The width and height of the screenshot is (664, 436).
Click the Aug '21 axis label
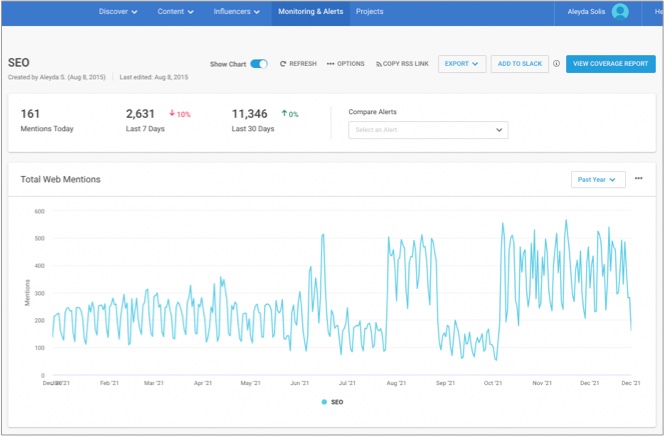click(x=396, y=383)
